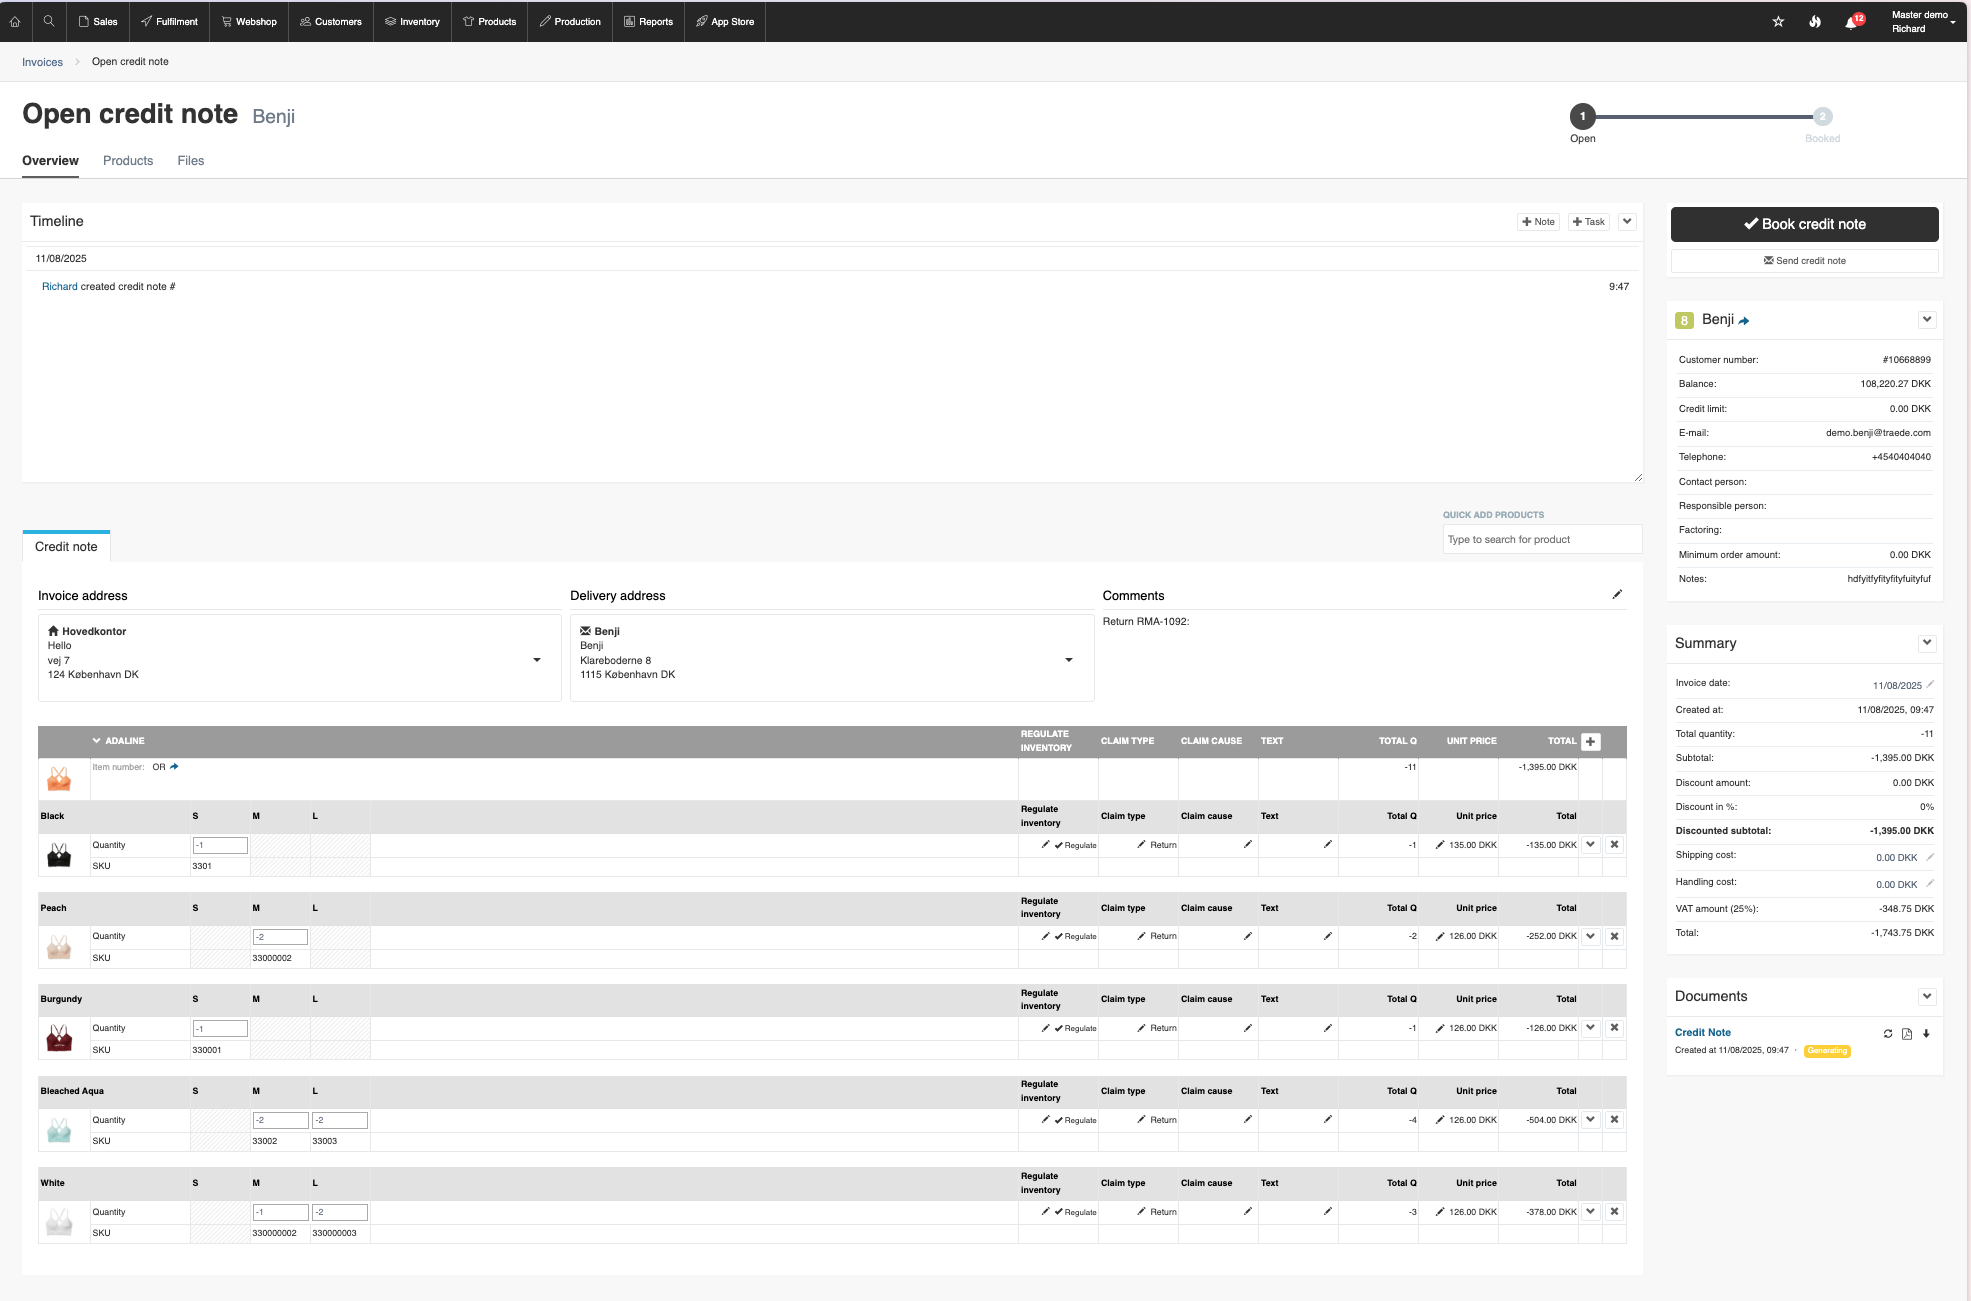Screen dimensions: 1971x1301
Task: Click the favorites star icon
Action: (x=1778, y=21)
